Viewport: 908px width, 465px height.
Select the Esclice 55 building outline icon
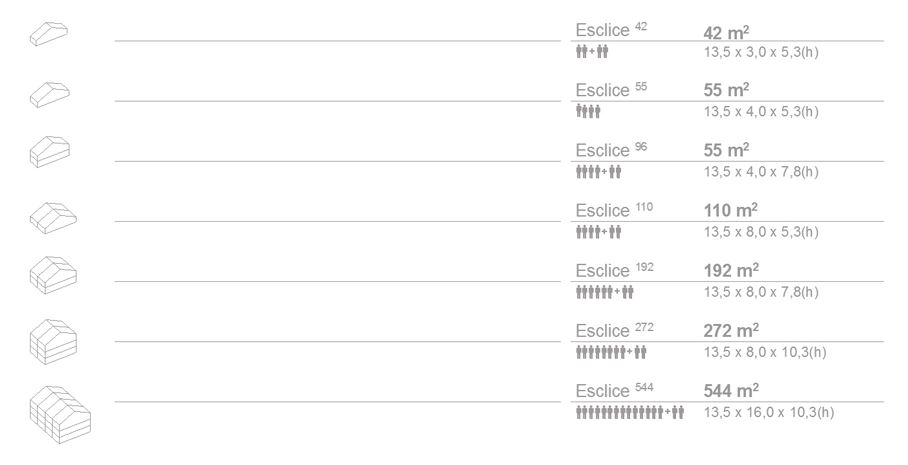[47, 93]
